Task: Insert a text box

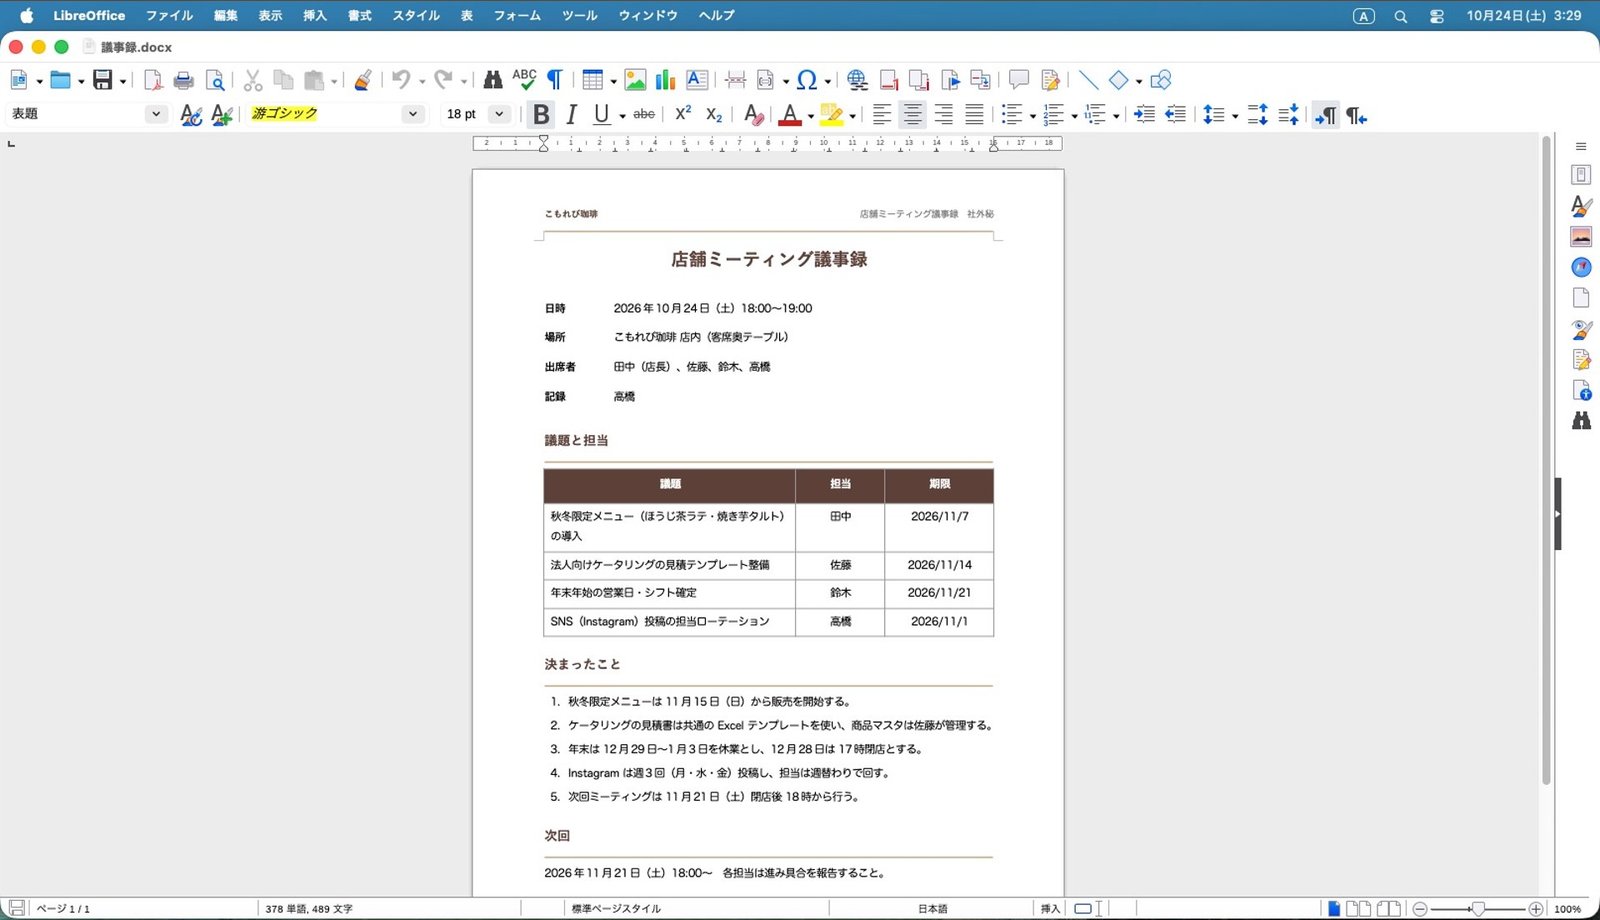Action: 697,80
